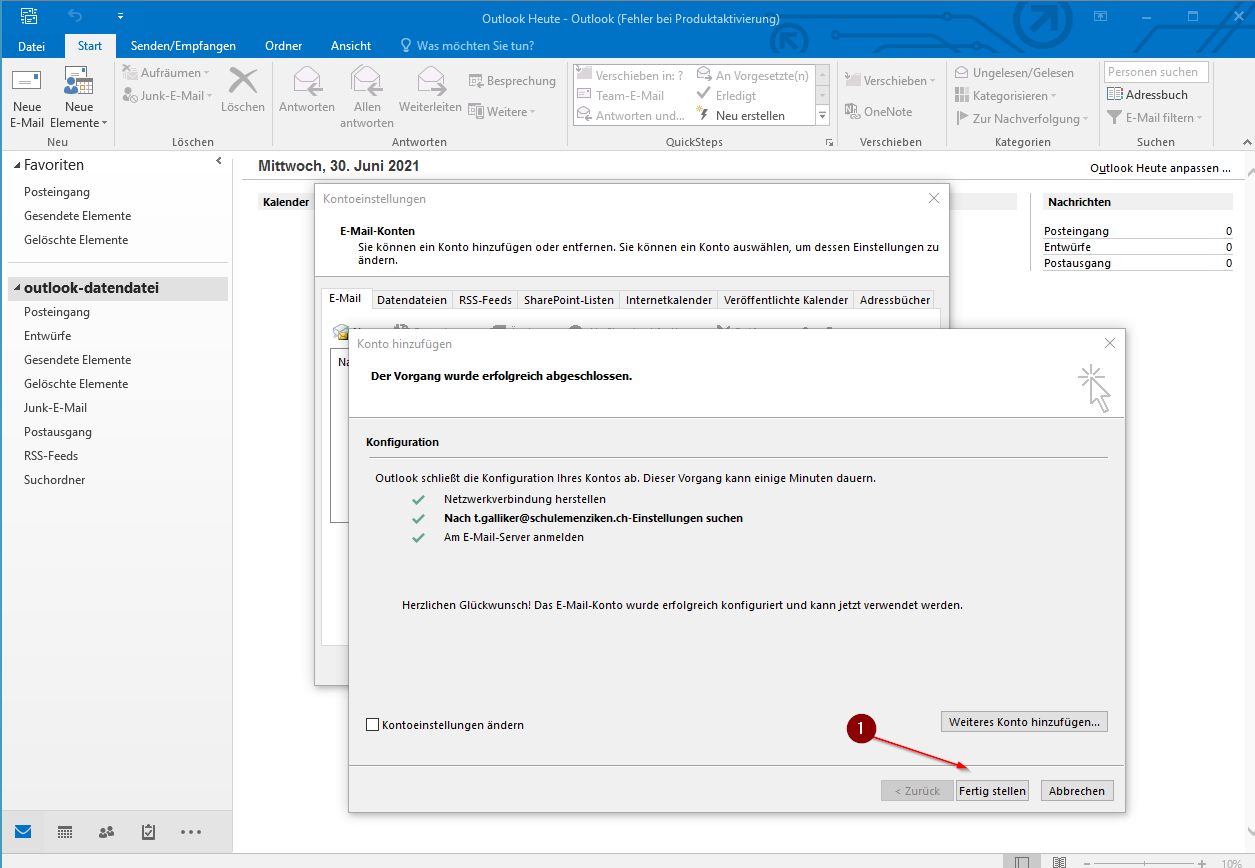Show more navigation options ellipsis

pyautogui.click(x=191, y=832)
